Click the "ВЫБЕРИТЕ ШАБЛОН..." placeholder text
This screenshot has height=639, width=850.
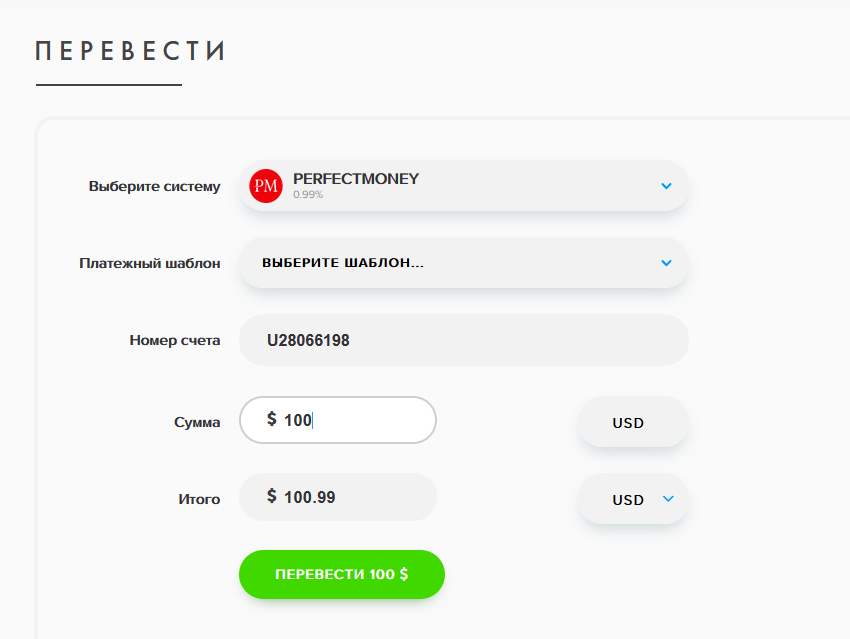tap(343, 263)
